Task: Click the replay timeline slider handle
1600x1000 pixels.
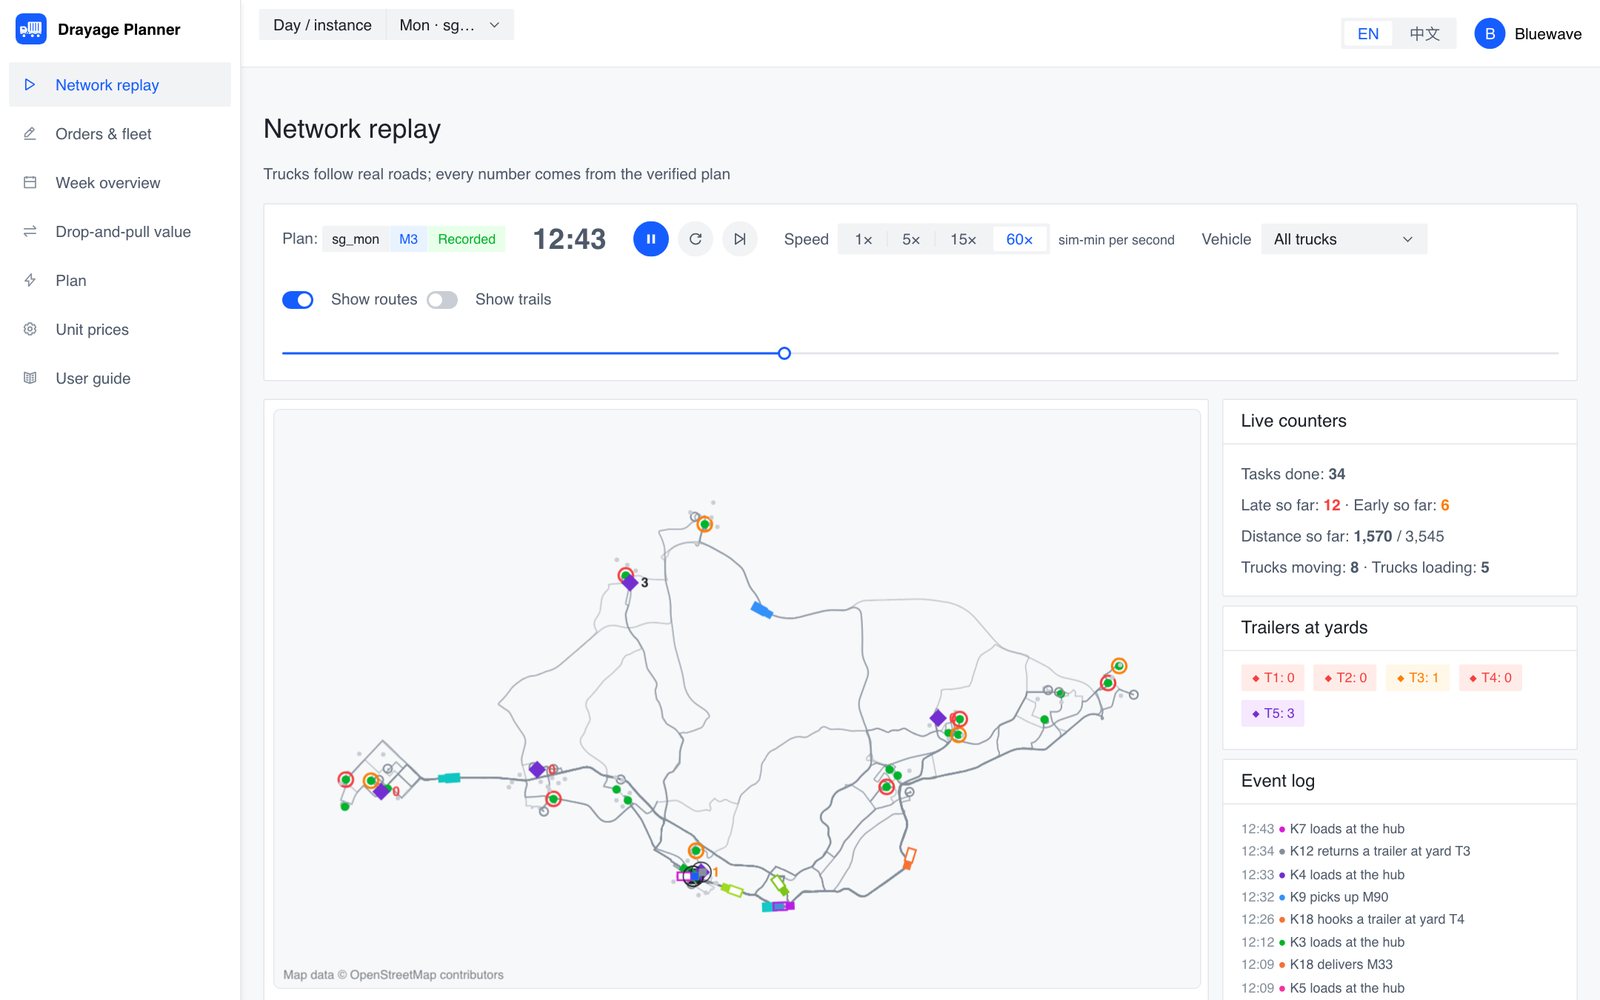Action: [785, 353]
